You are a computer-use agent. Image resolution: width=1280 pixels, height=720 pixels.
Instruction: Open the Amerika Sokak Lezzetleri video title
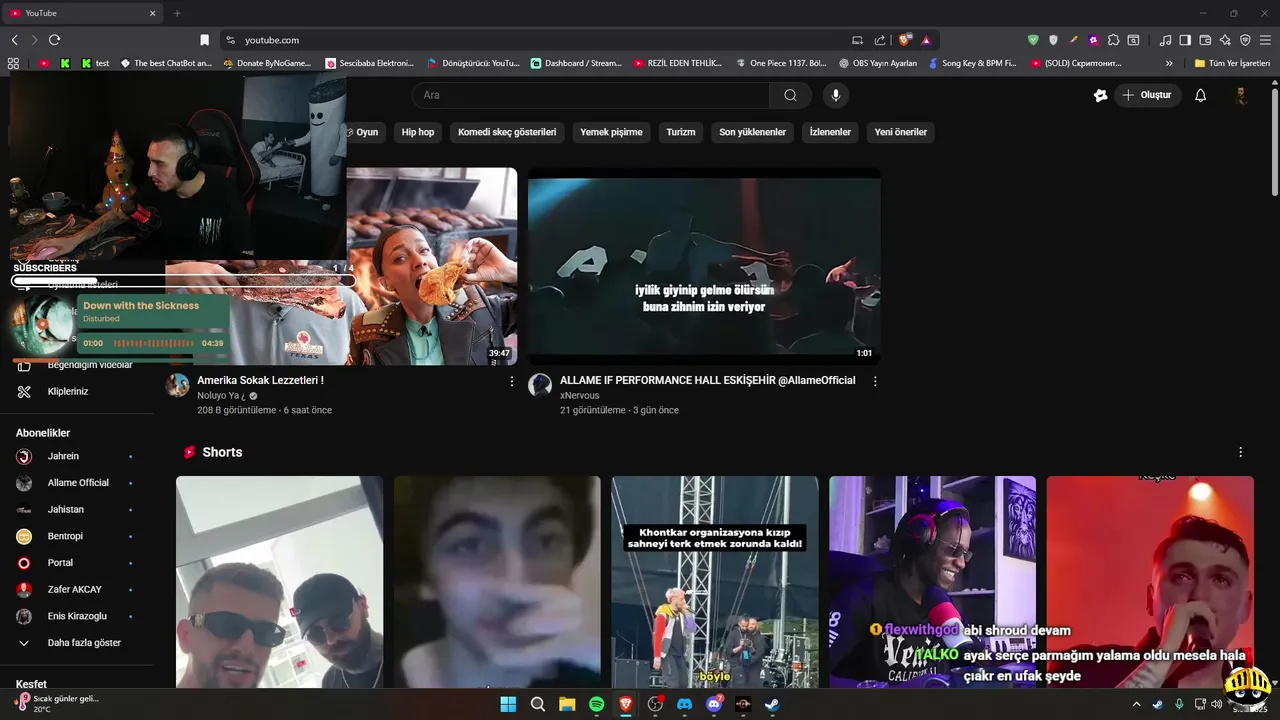coord(260,381)
